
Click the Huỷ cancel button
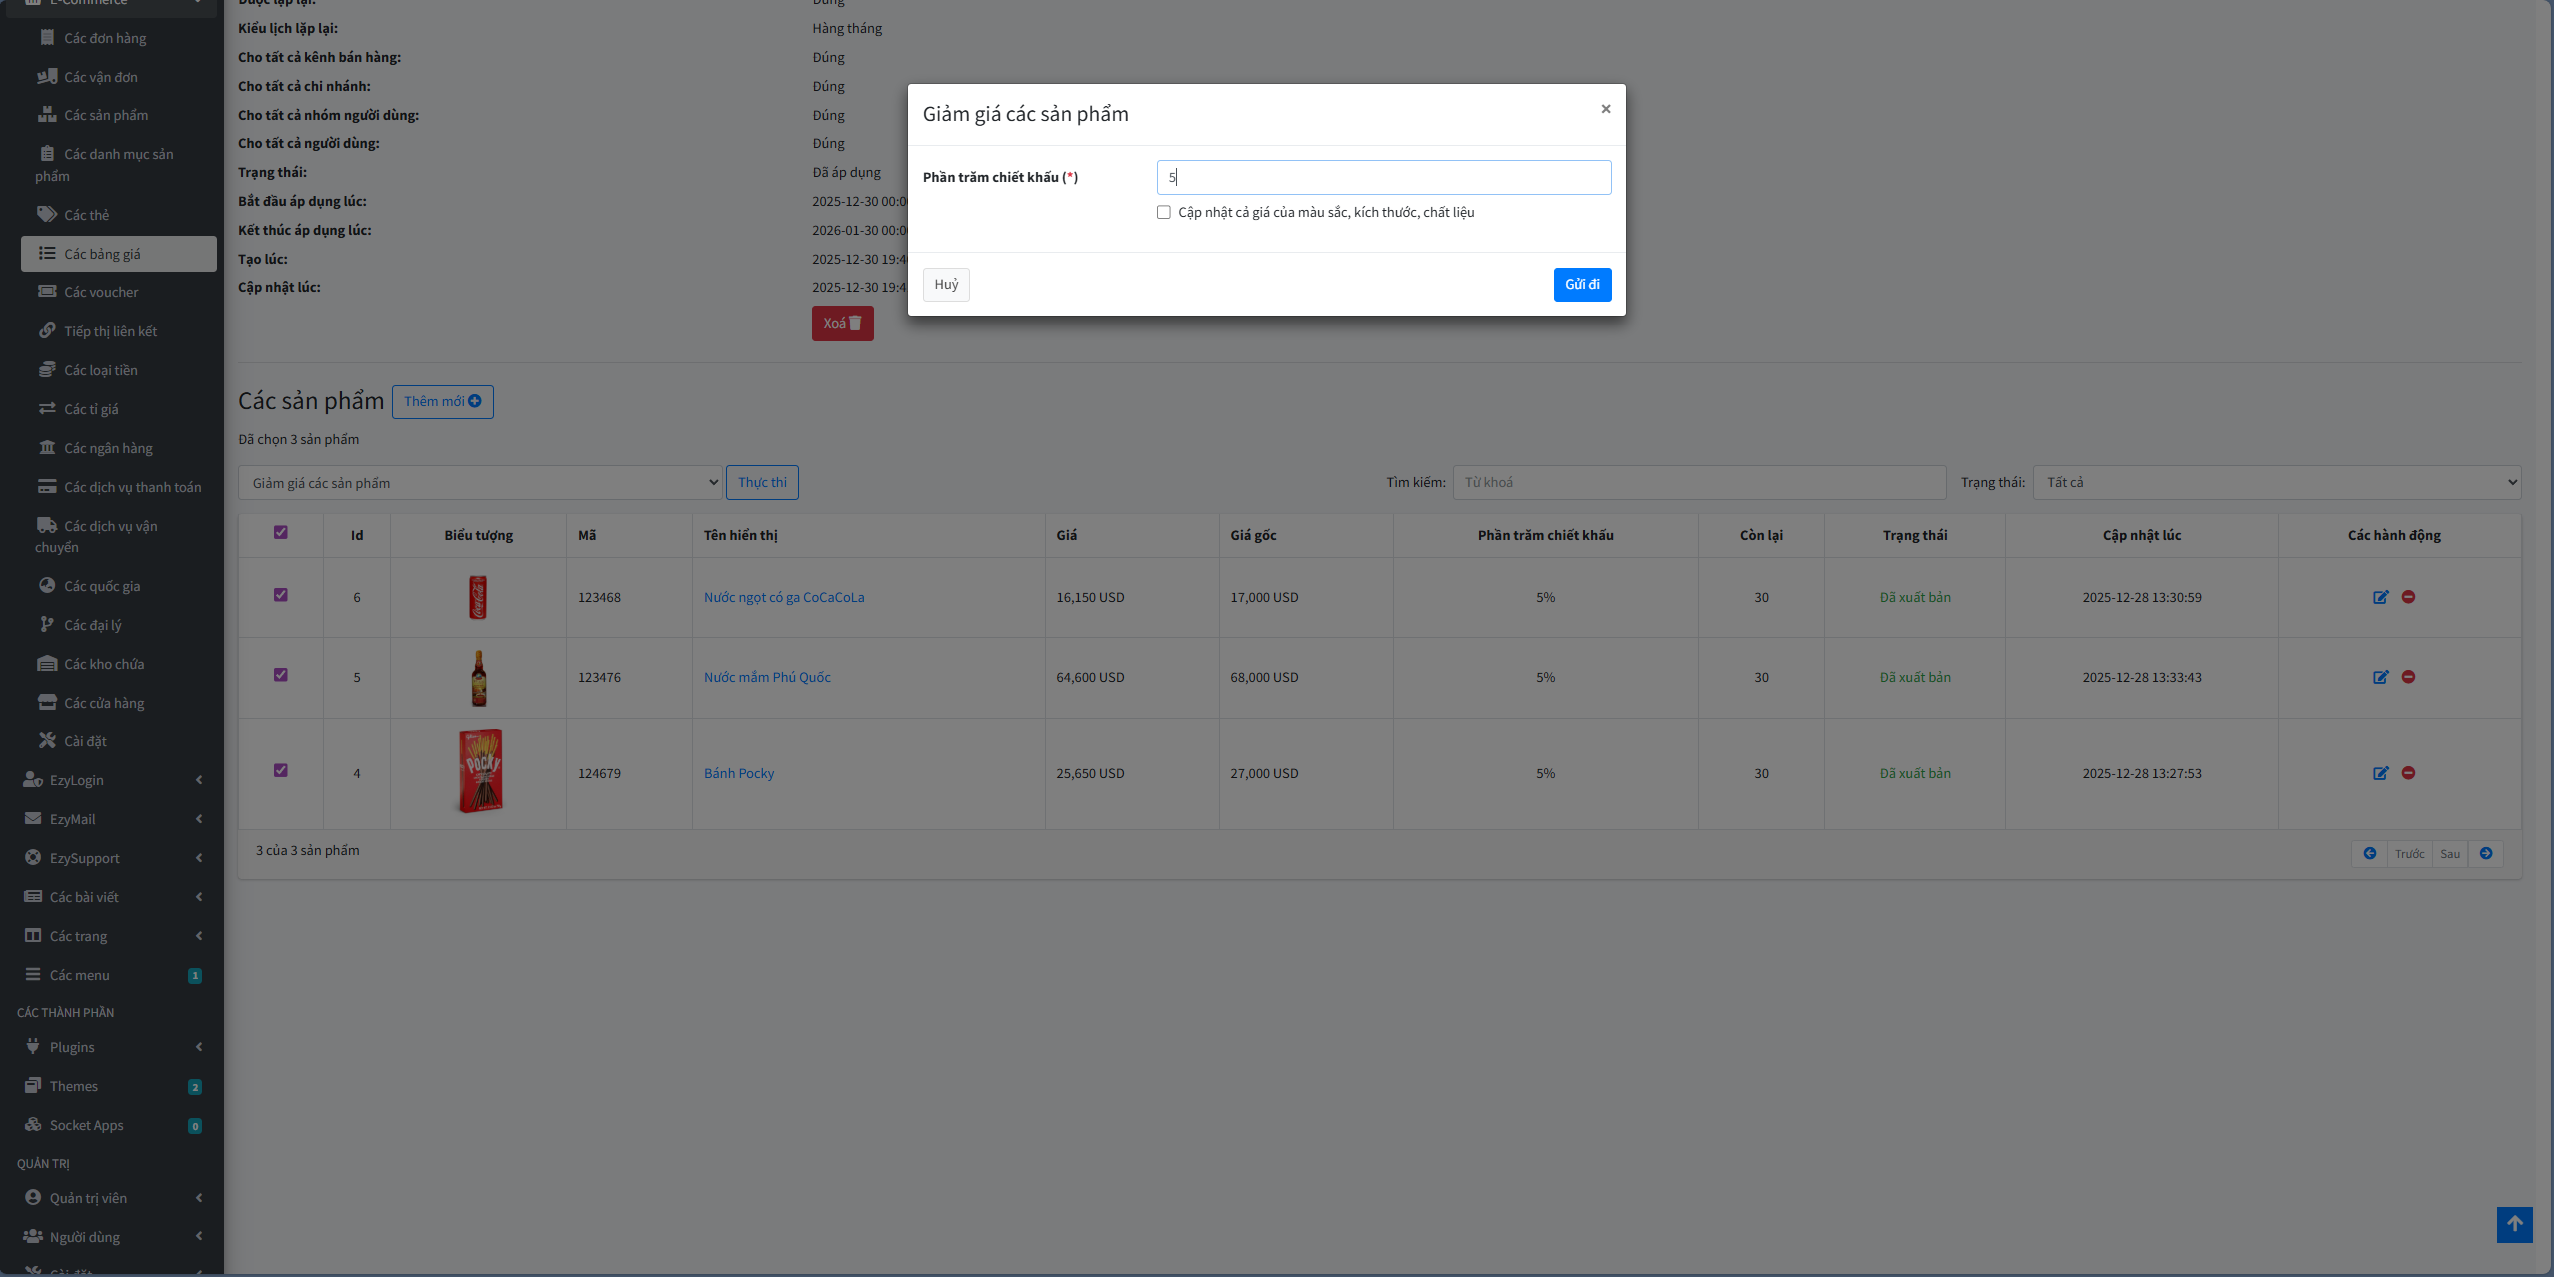click(945, 285)
